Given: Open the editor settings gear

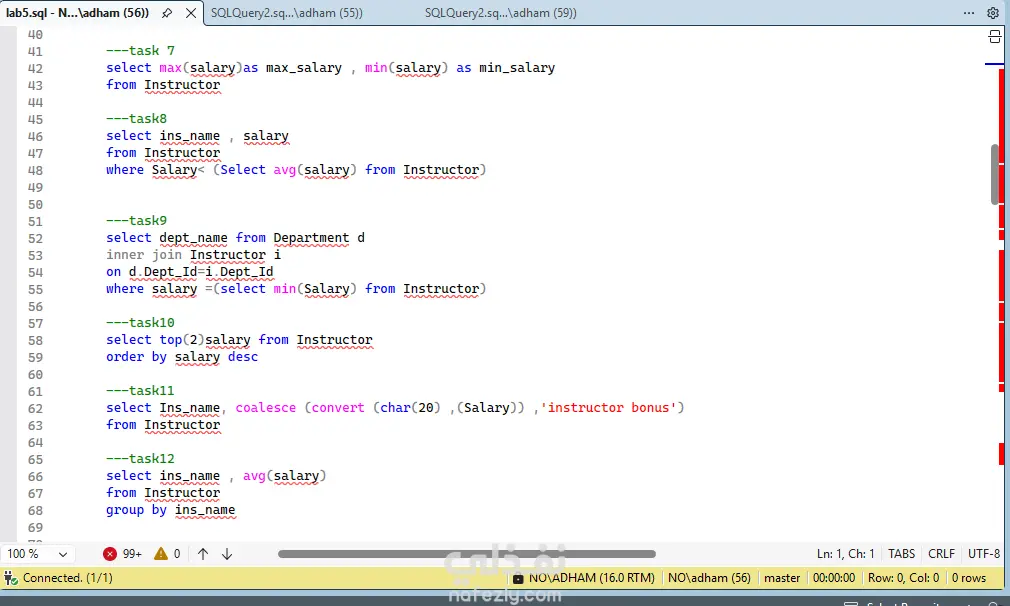Looking at the screenshot, I should [x=993, y=13].
